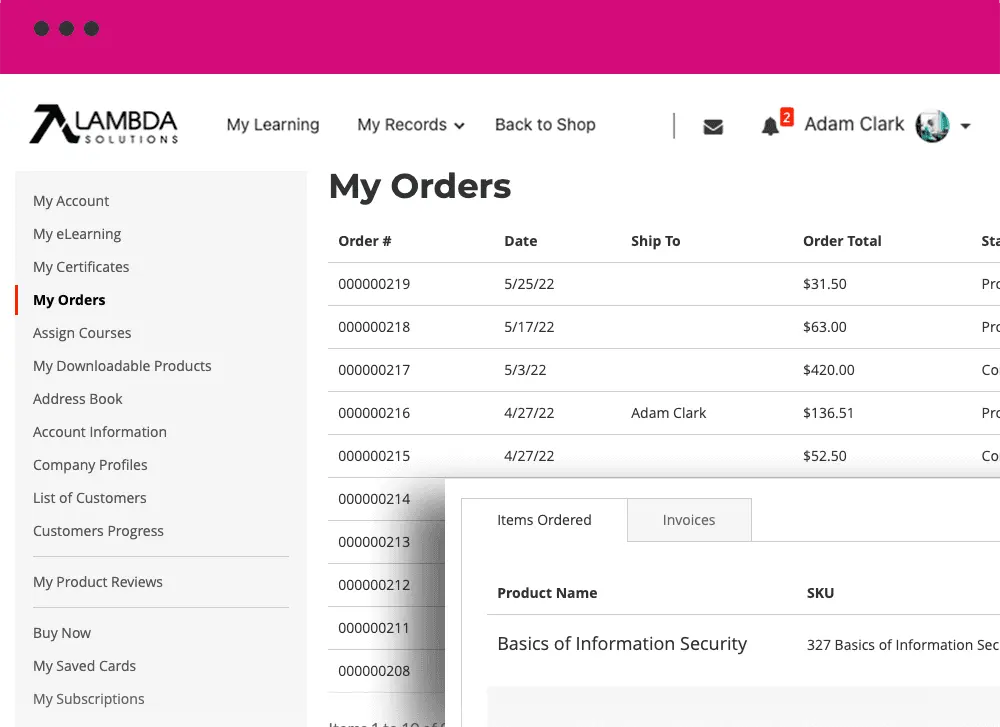Click the Date column header
This screenshot has width=1000, height=727.
click(x=520, y=241)
